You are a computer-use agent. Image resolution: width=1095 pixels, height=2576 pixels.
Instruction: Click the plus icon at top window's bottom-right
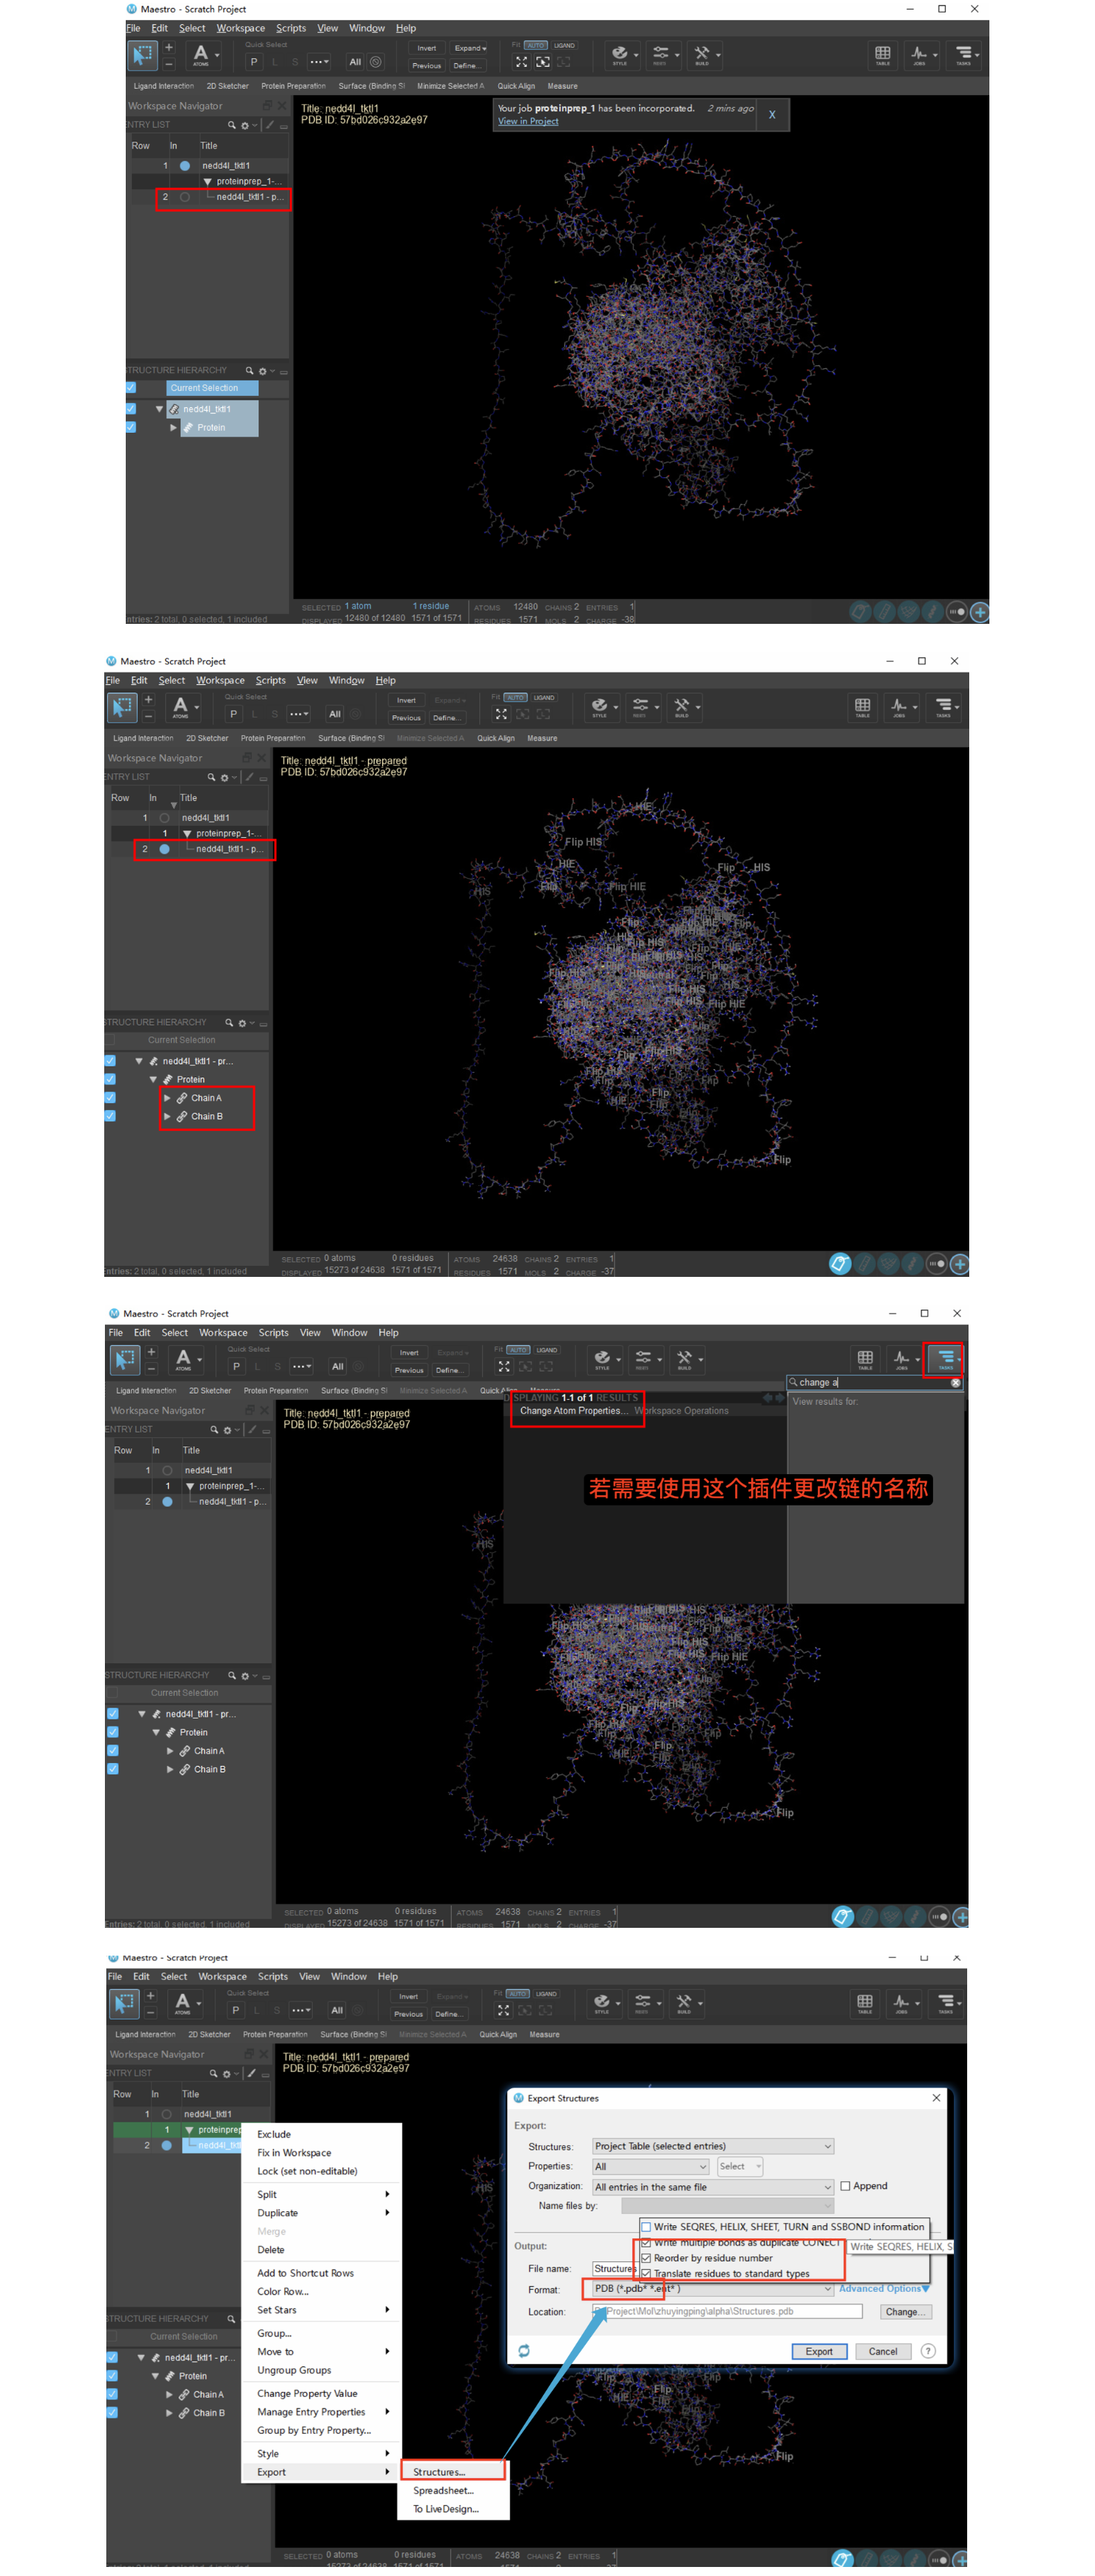[980, 611]
